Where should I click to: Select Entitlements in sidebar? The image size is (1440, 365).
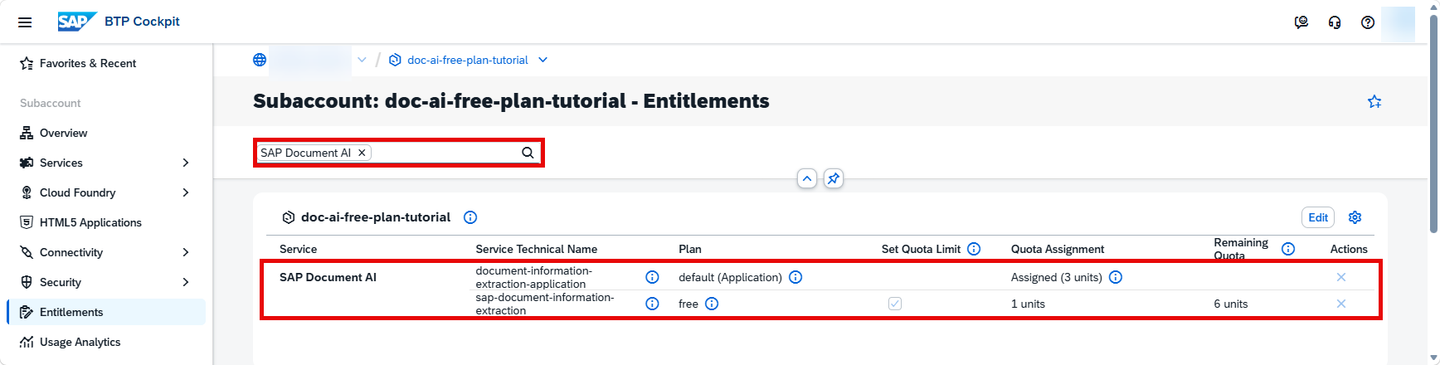click(106, 312)
